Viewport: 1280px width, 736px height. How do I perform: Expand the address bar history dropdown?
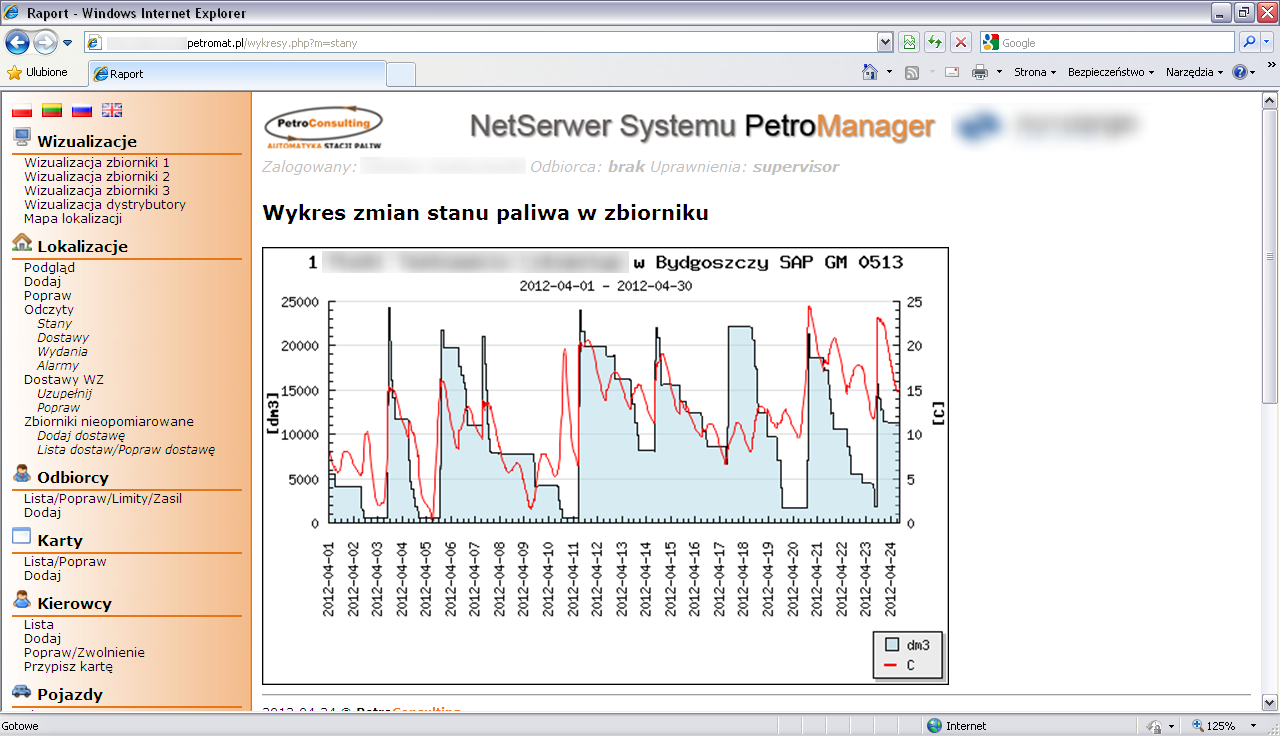point(885,42)
